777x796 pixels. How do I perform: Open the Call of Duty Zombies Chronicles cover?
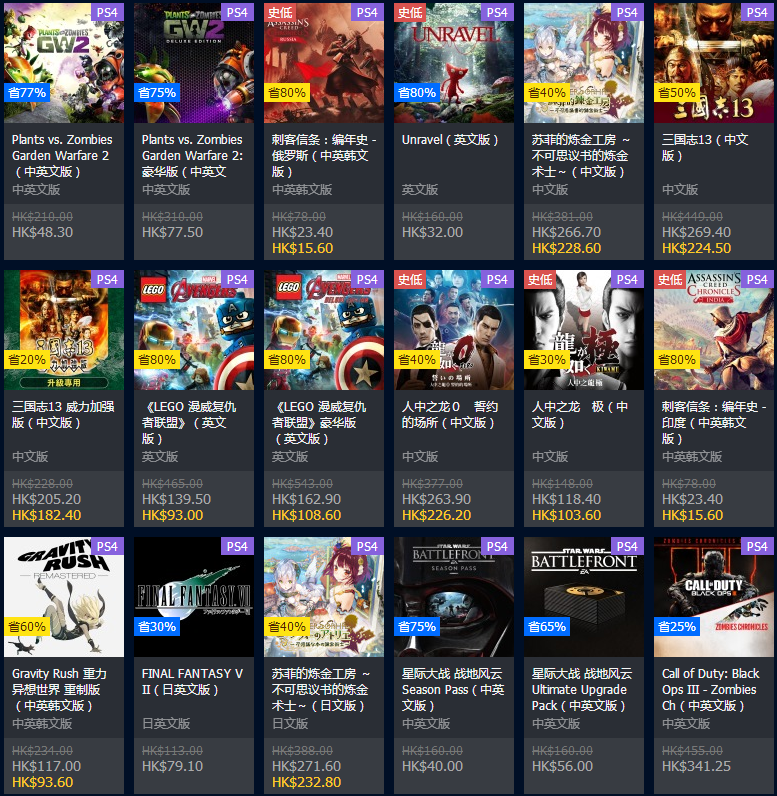click(714, 597)
